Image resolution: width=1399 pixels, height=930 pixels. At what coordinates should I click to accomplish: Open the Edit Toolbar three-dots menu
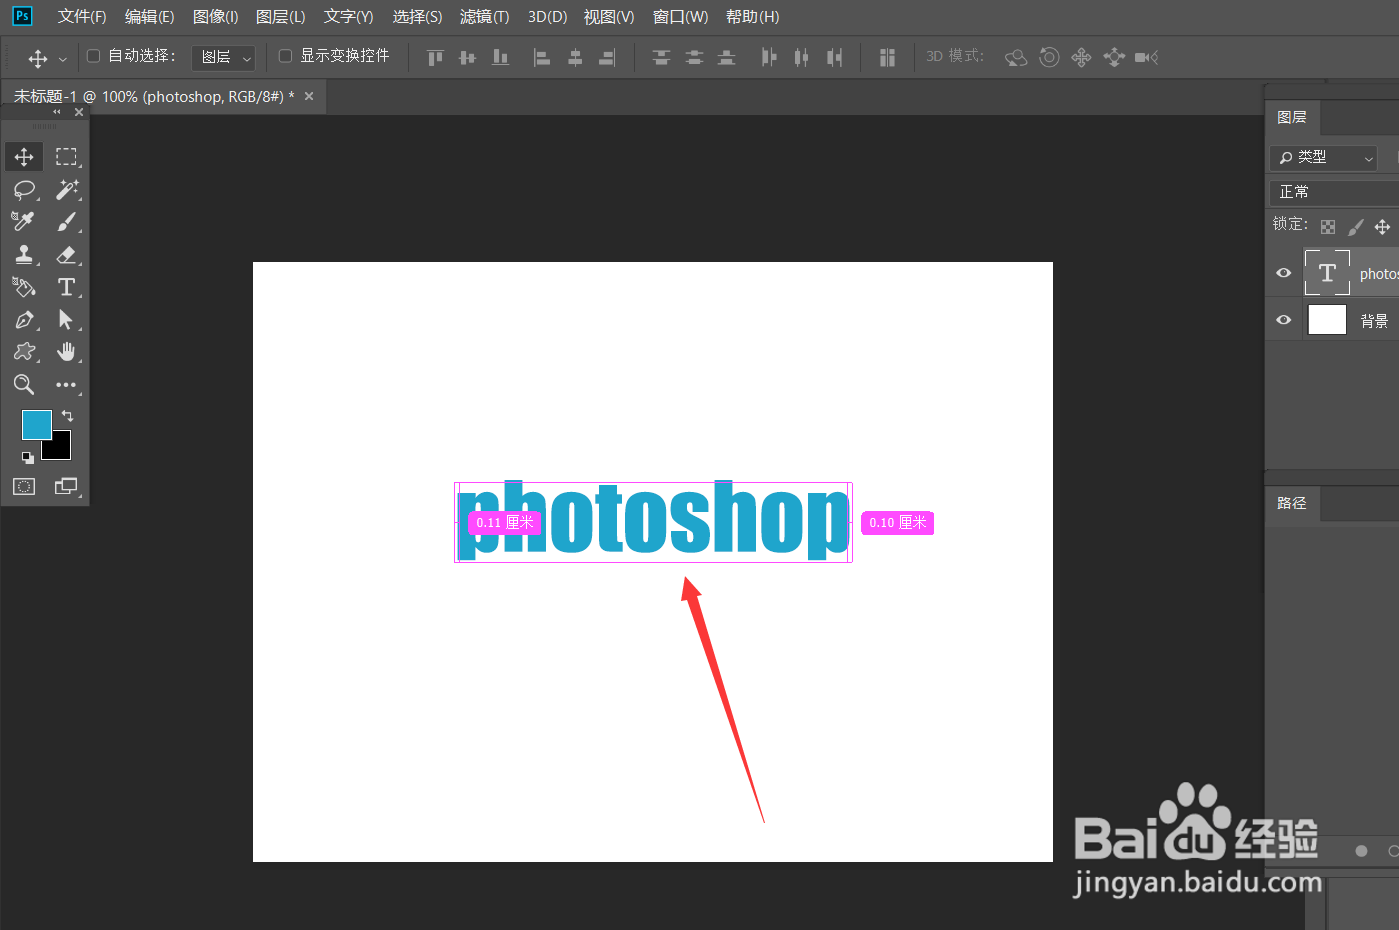pos(66,385)
